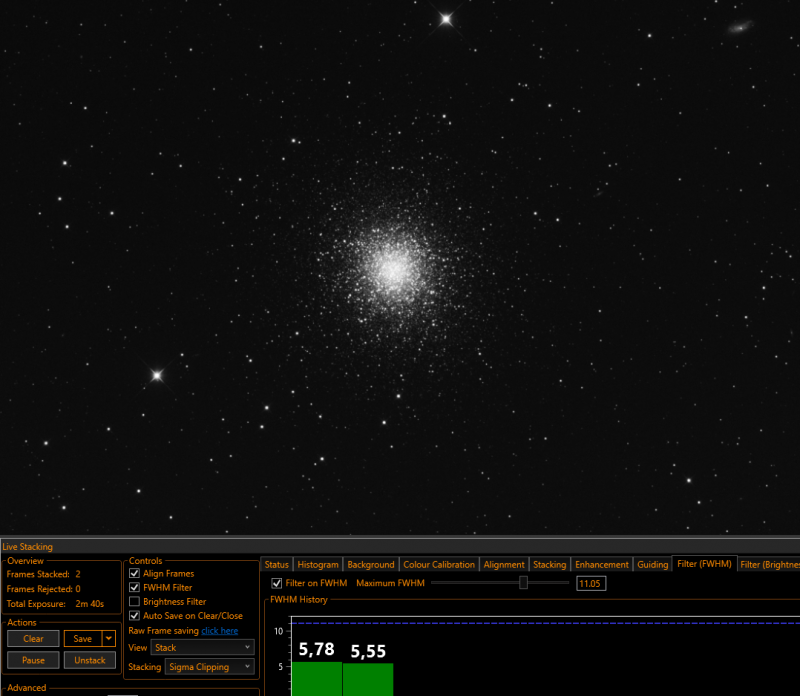Click the globular cluster core in image
Screen dimensions: 800x696
pos(393,268)
